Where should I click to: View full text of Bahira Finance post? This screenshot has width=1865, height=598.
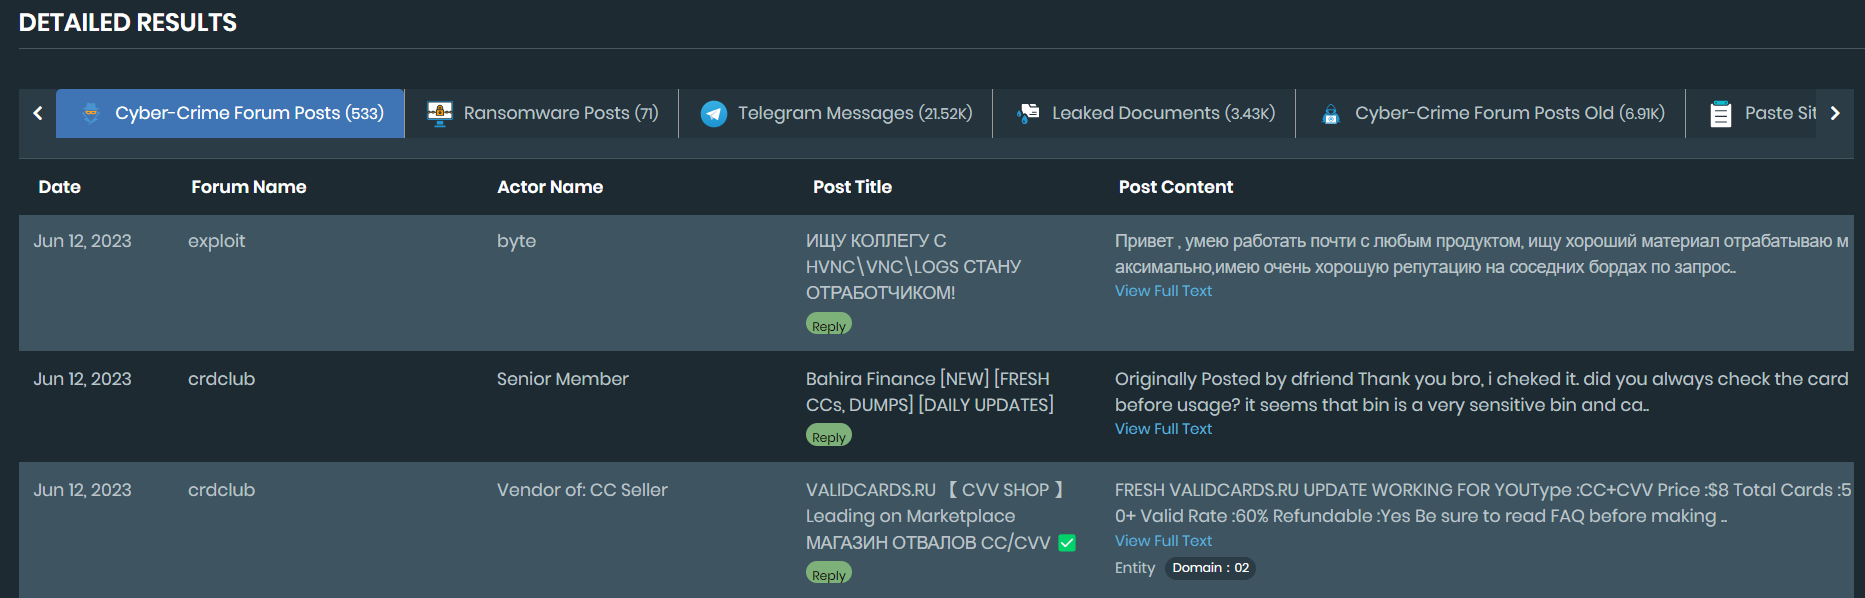pyautogui.click(x=1163, y=429)
